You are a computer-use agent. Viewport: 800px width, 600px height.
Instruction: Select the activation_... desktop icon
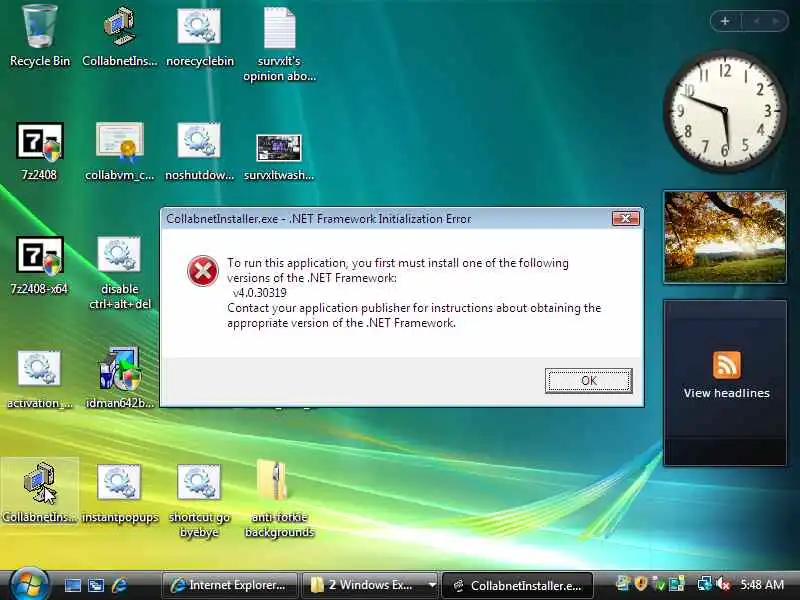point(39,380)
